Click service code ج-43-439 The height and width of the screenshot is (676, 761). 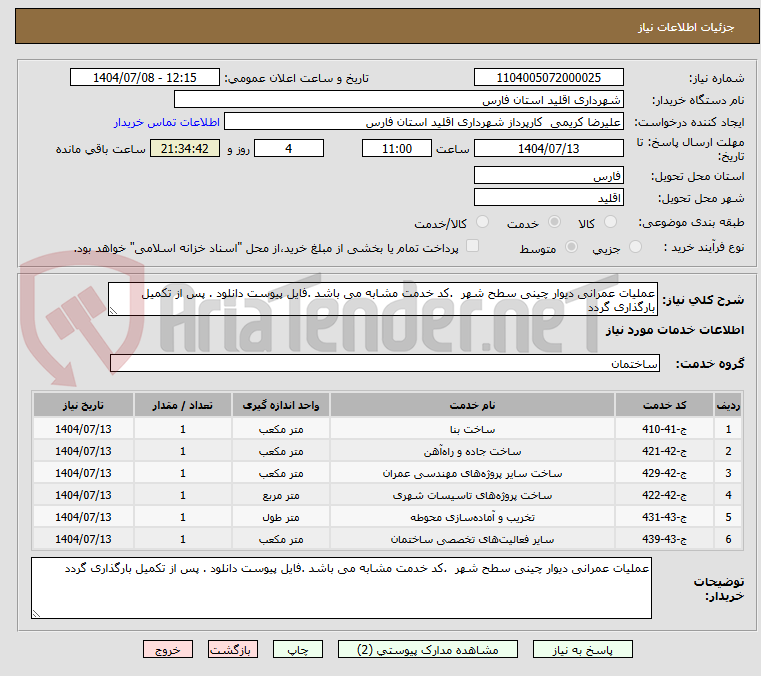coord(664,539)
